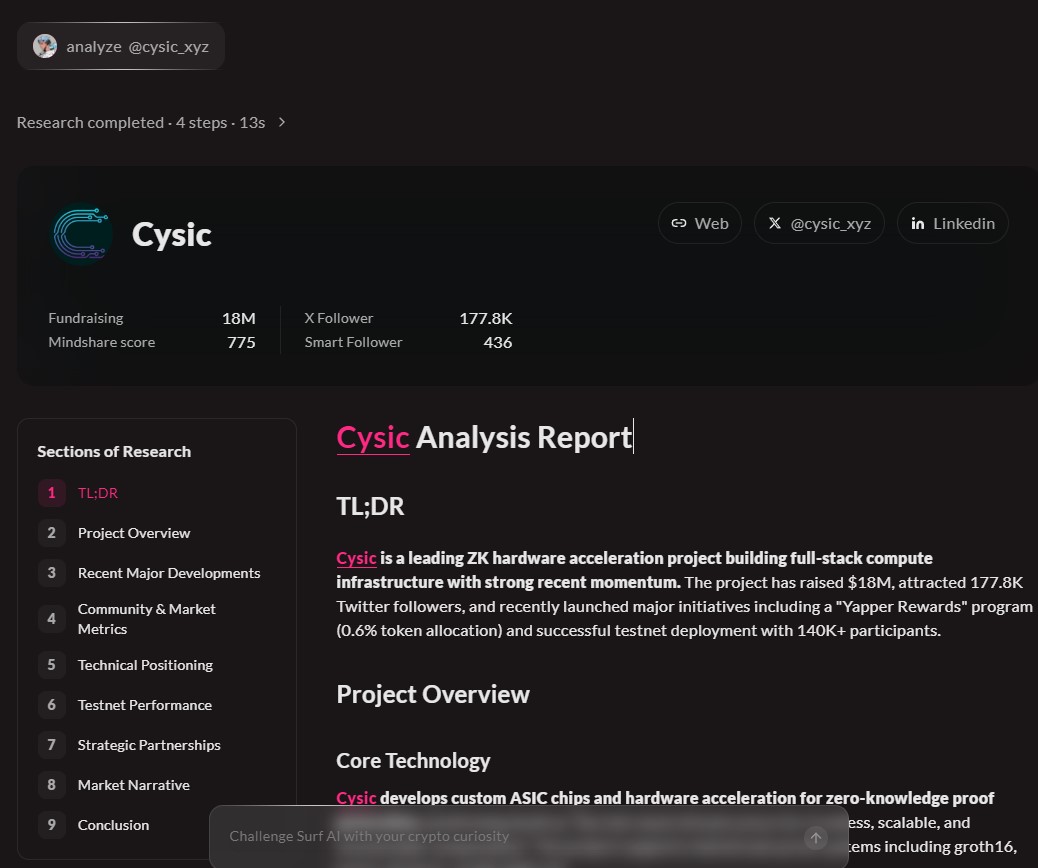Jump to the Conclusion section

coord(113,825)
